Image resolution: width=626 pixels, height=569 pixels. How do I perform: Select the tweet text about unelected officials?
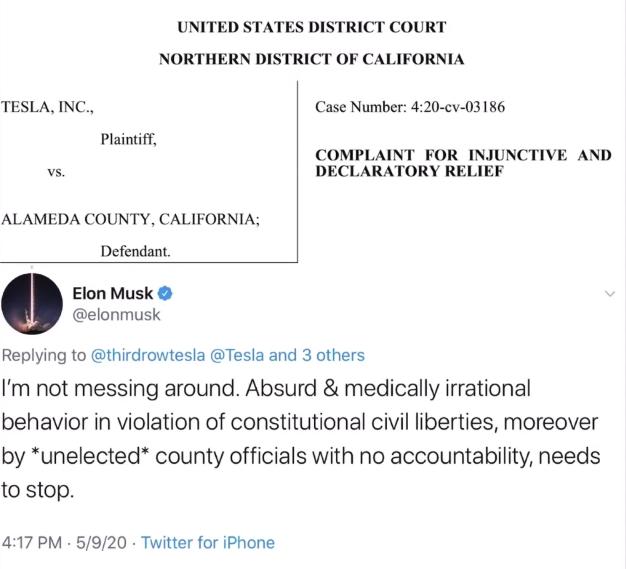[x=301, y=439]
